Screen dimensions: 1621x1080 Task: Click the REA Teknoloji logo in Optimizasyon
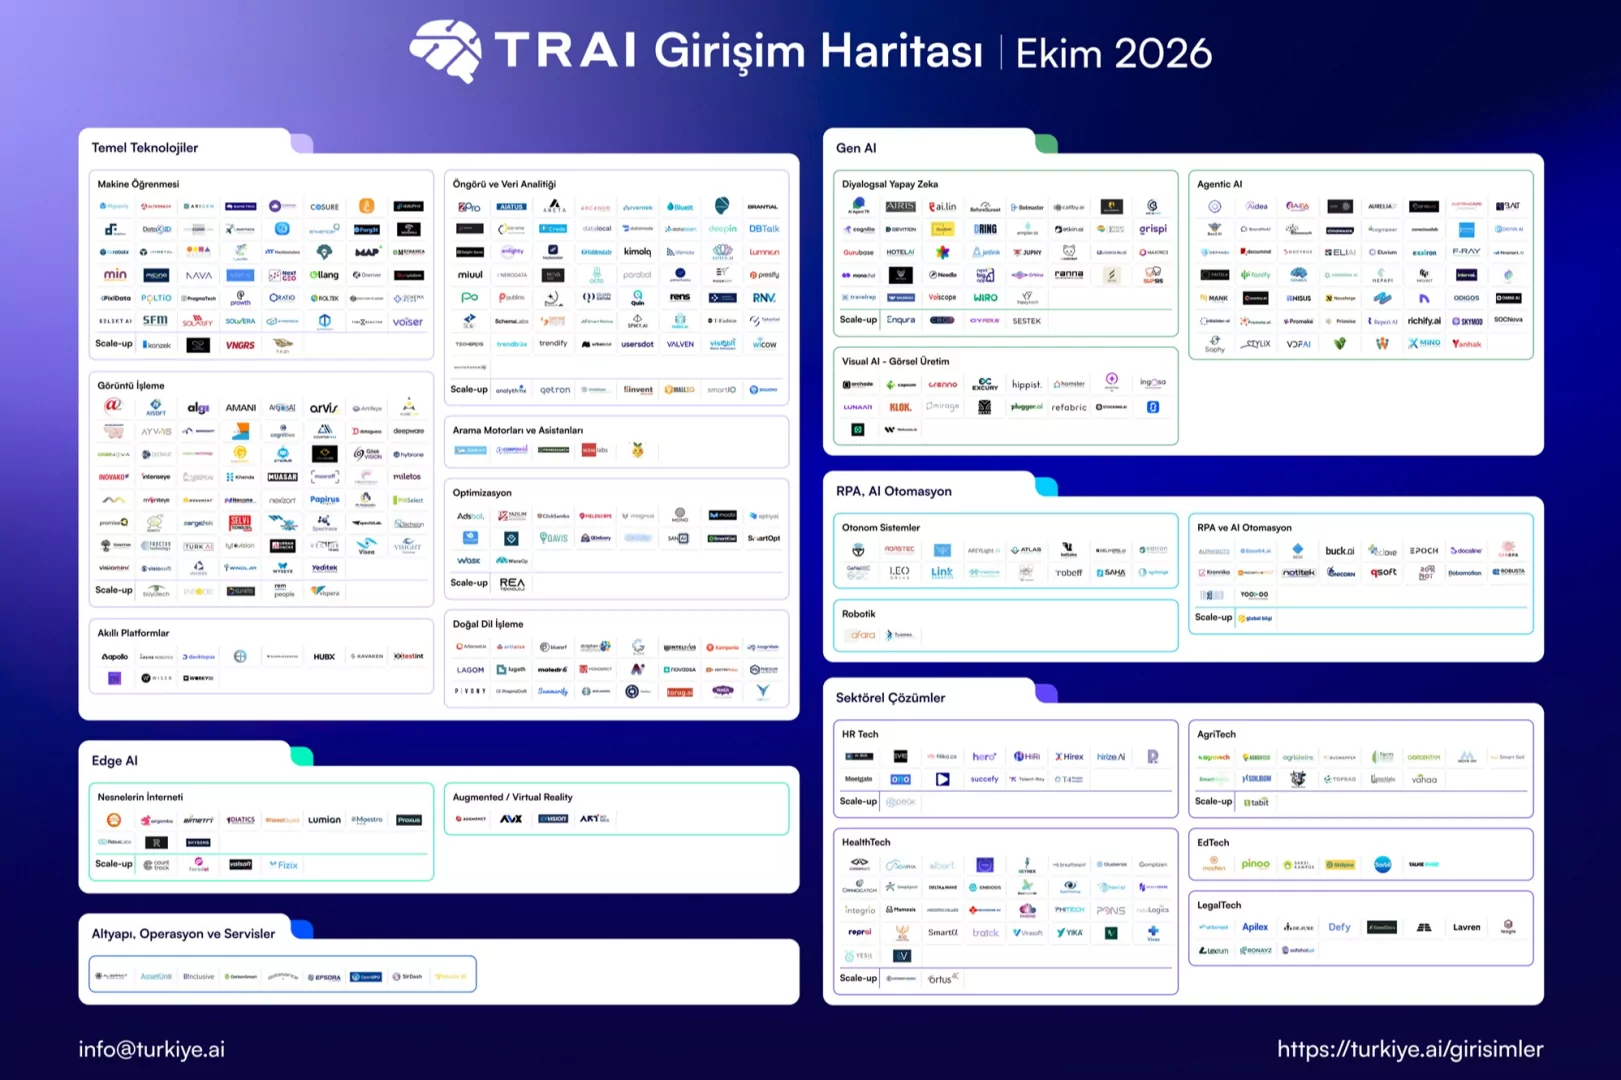point(512,584)
